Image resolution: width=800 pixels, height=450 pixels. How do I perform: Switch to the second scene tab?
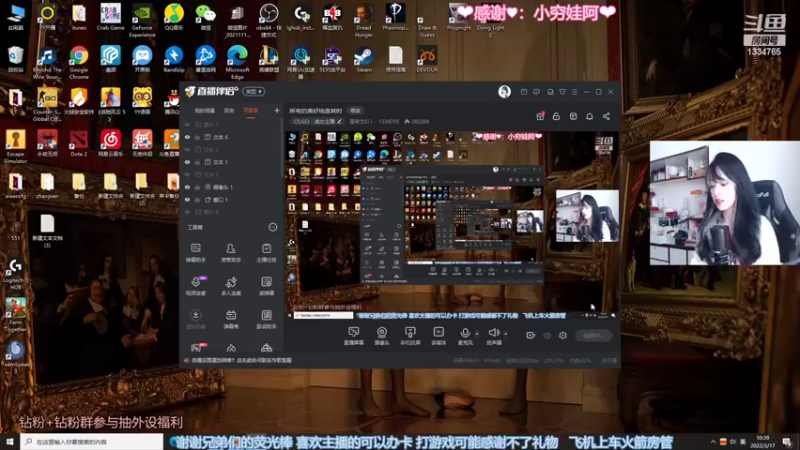pyautogui.click(x=229, y=110)
